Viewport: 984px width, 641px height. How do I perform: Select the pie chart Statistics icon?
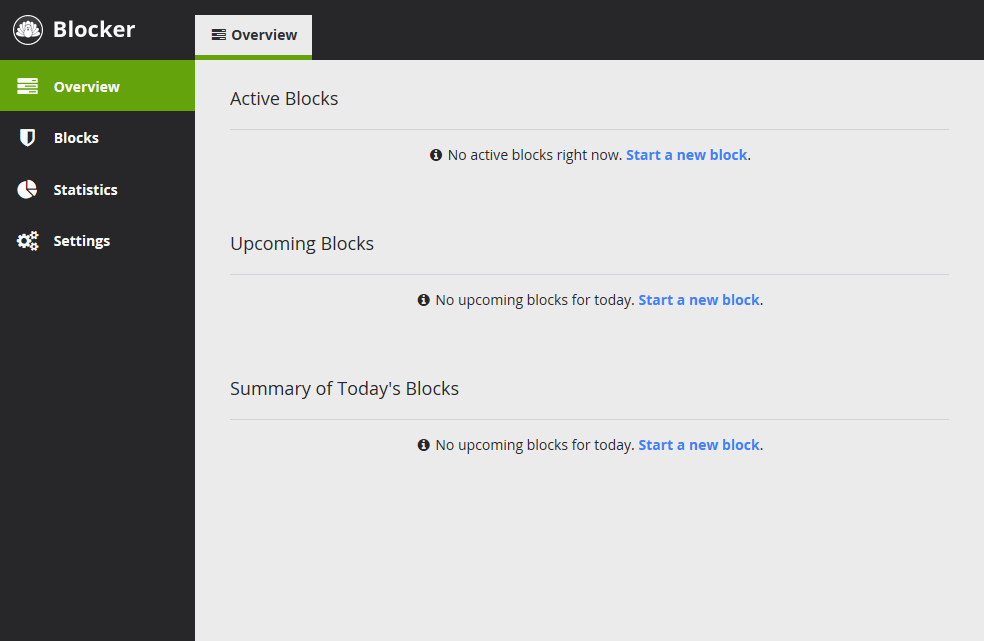point(27,189)
